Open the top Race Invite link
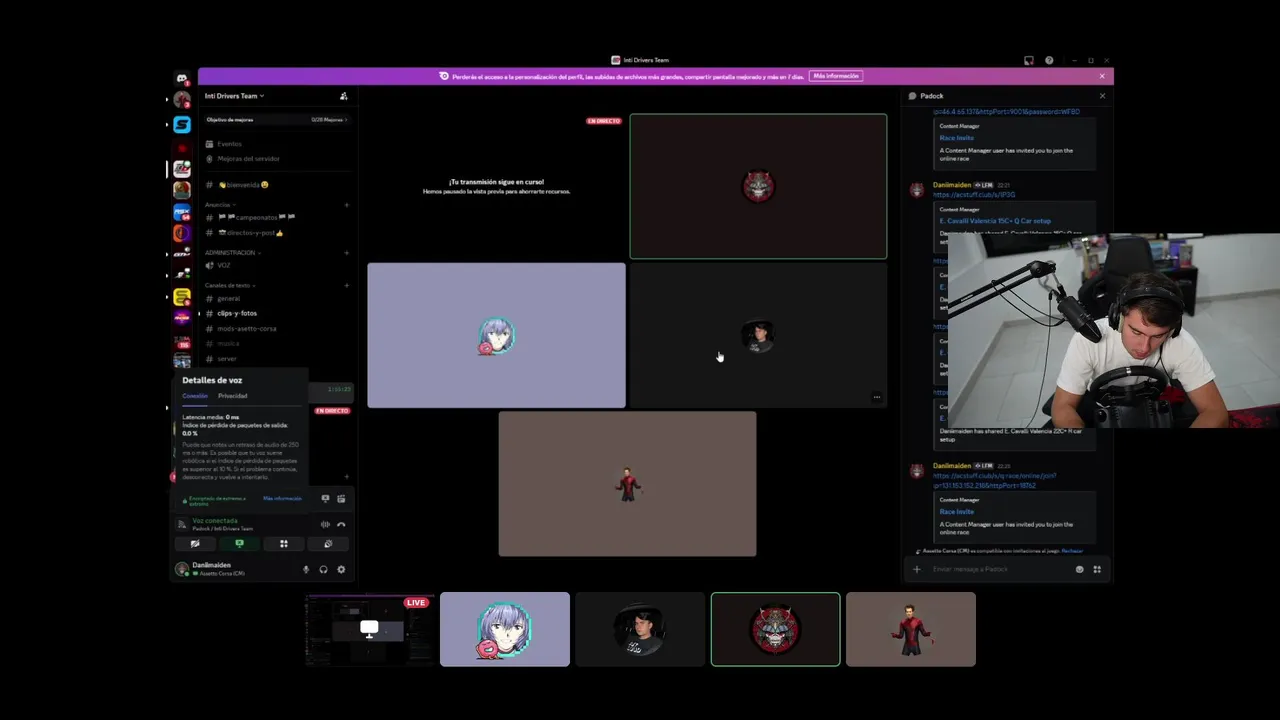This screenshot has height=720, width=1280. pos(956,138)
